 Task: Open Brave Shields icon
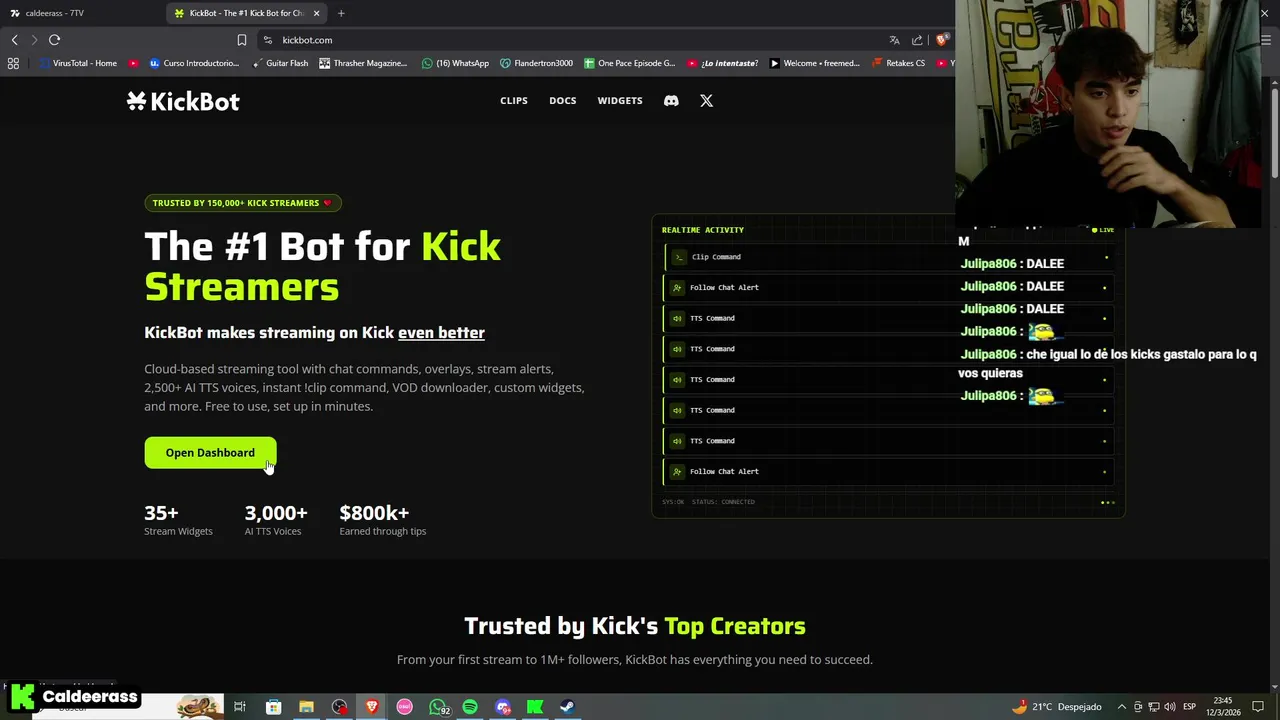point(941,40)
